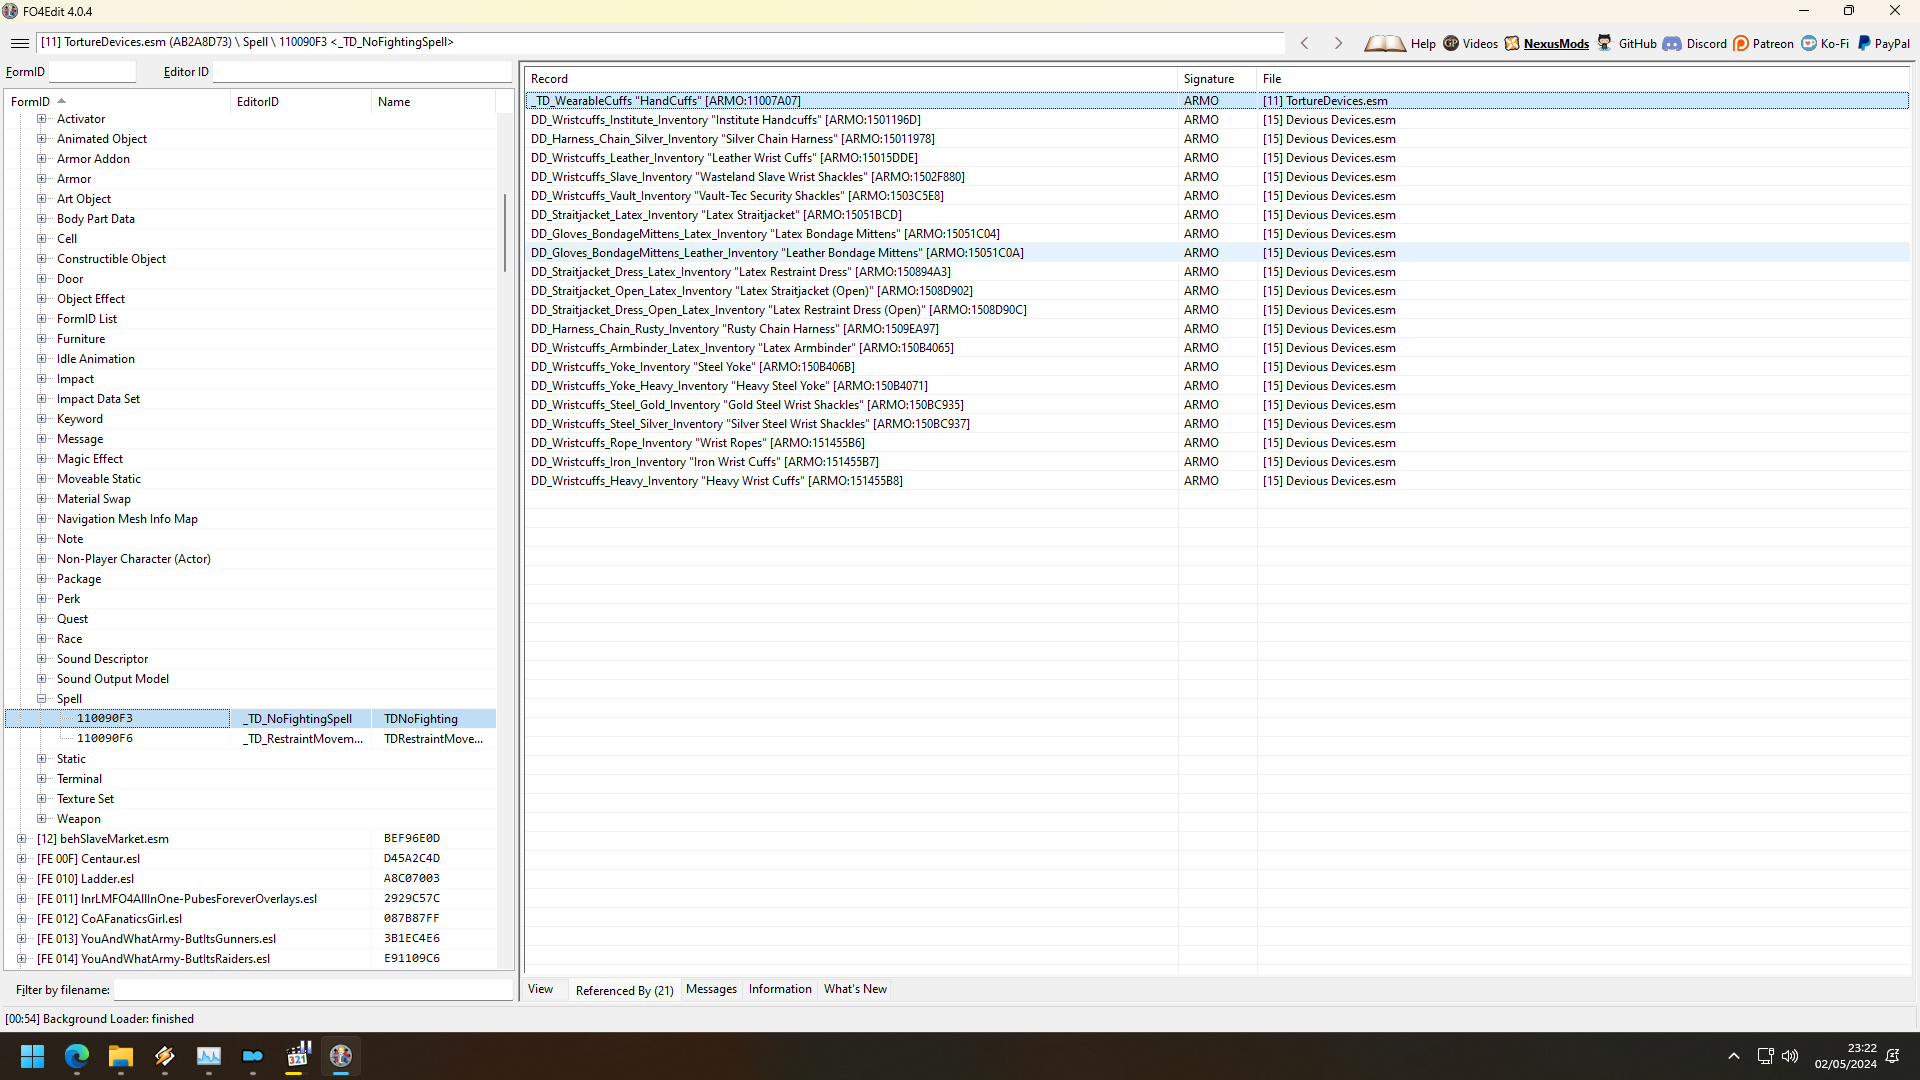
Task: Navigate forward with the right arrow
Action: [1338, 43]
